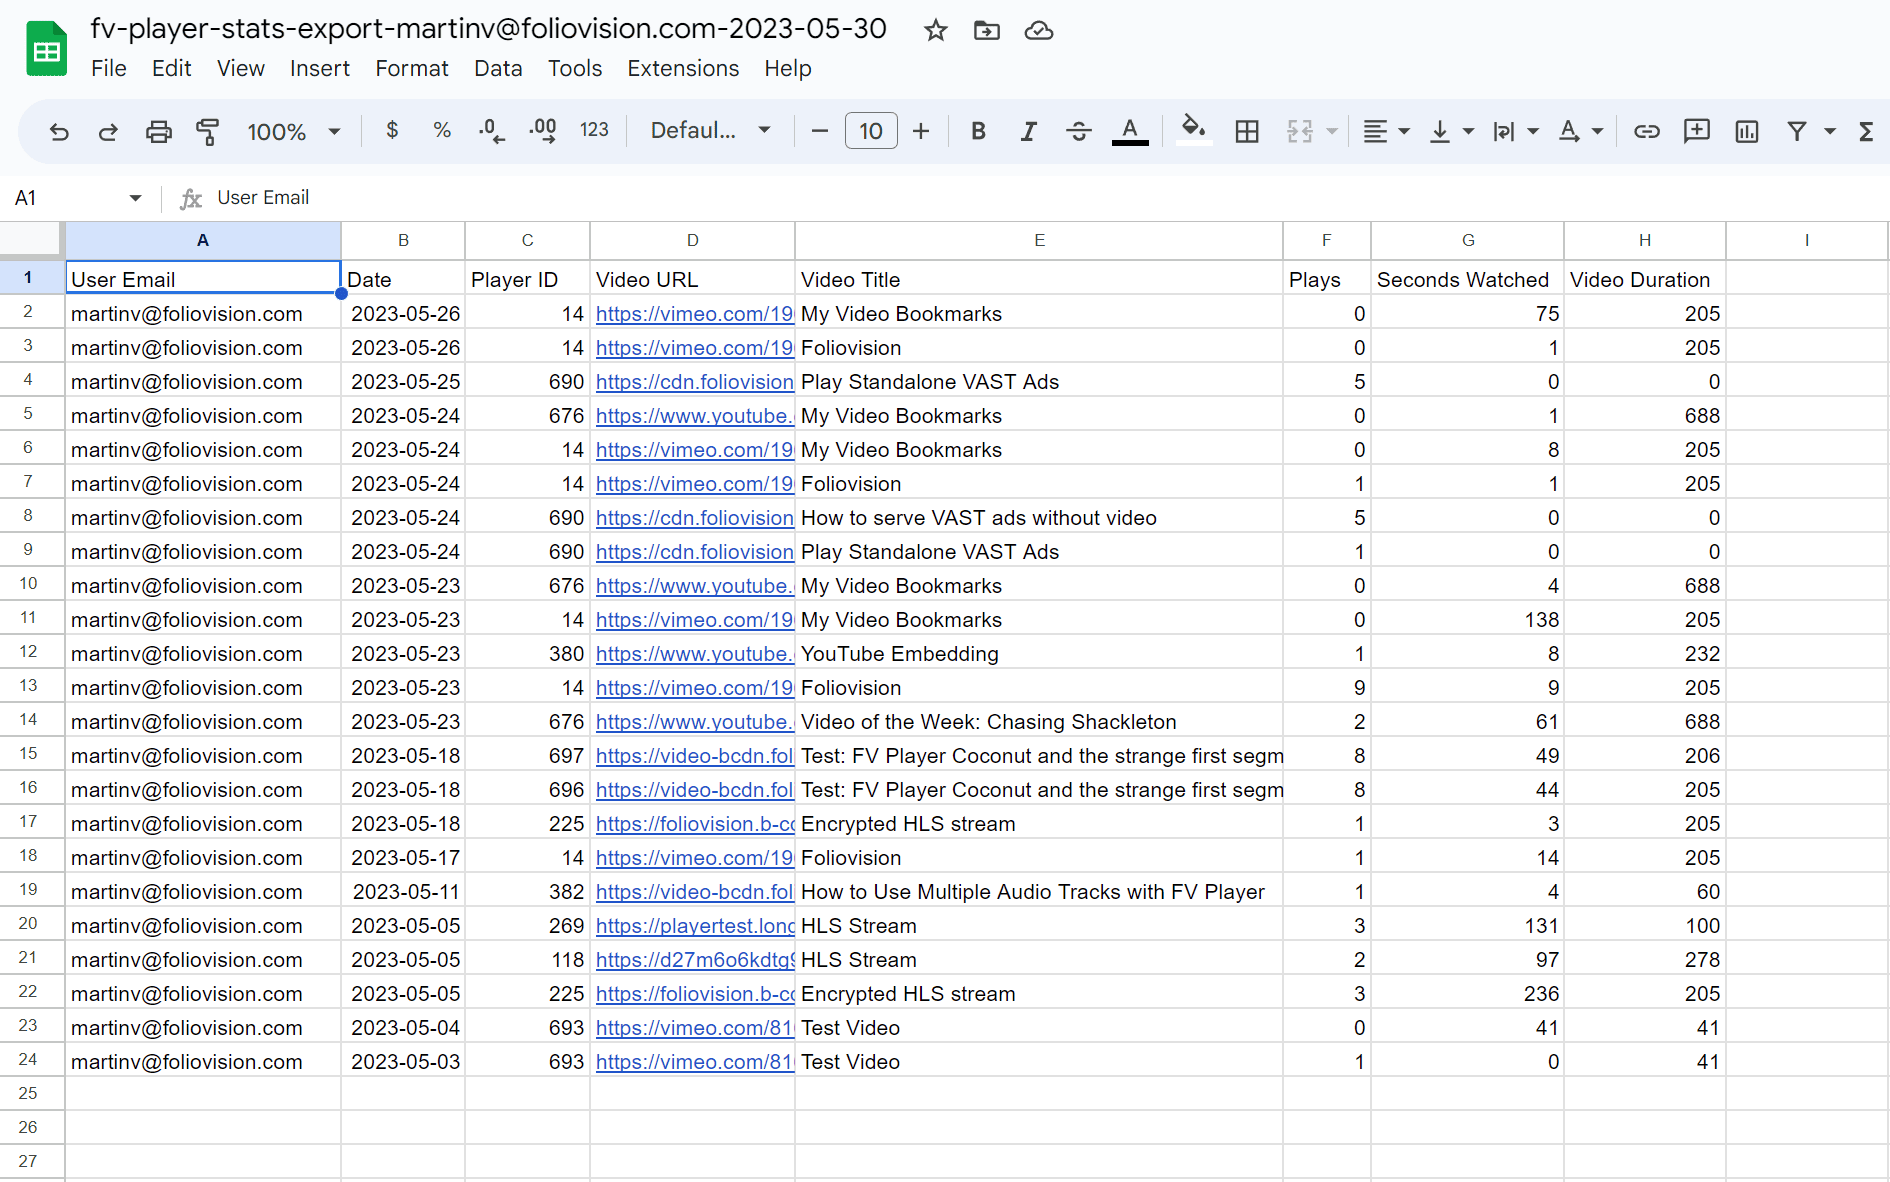
Task: Open the vimeo link in row 2
Action: click(695, 314)
